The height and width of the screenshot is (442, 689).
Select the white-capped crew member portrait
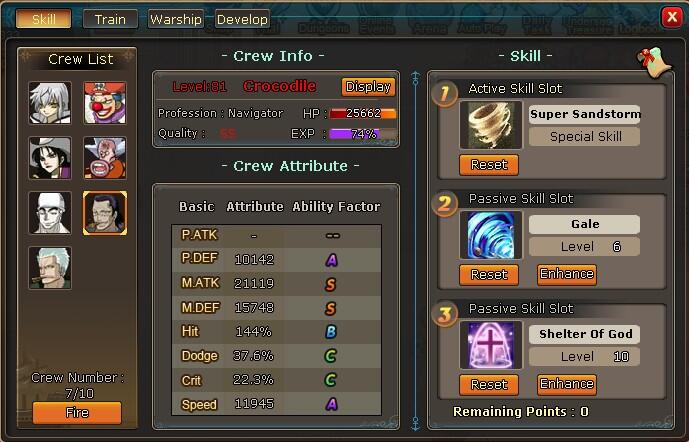(50, 213)
